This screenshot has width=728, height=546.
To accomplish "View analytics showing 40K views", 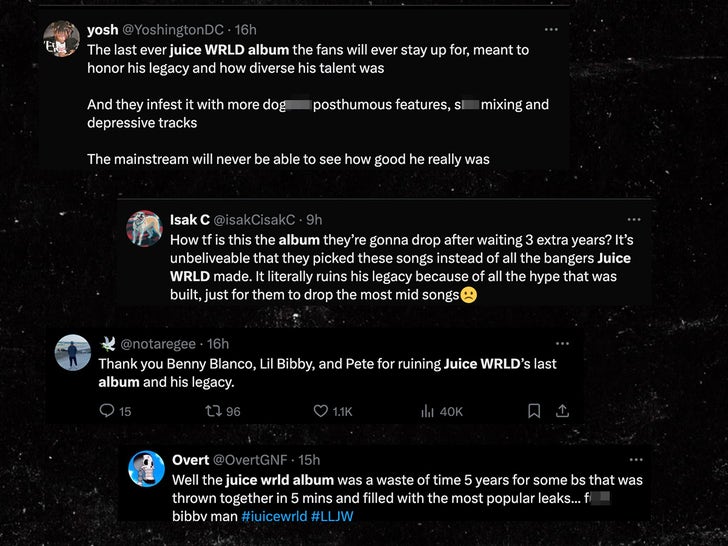I will click(428, 411).
